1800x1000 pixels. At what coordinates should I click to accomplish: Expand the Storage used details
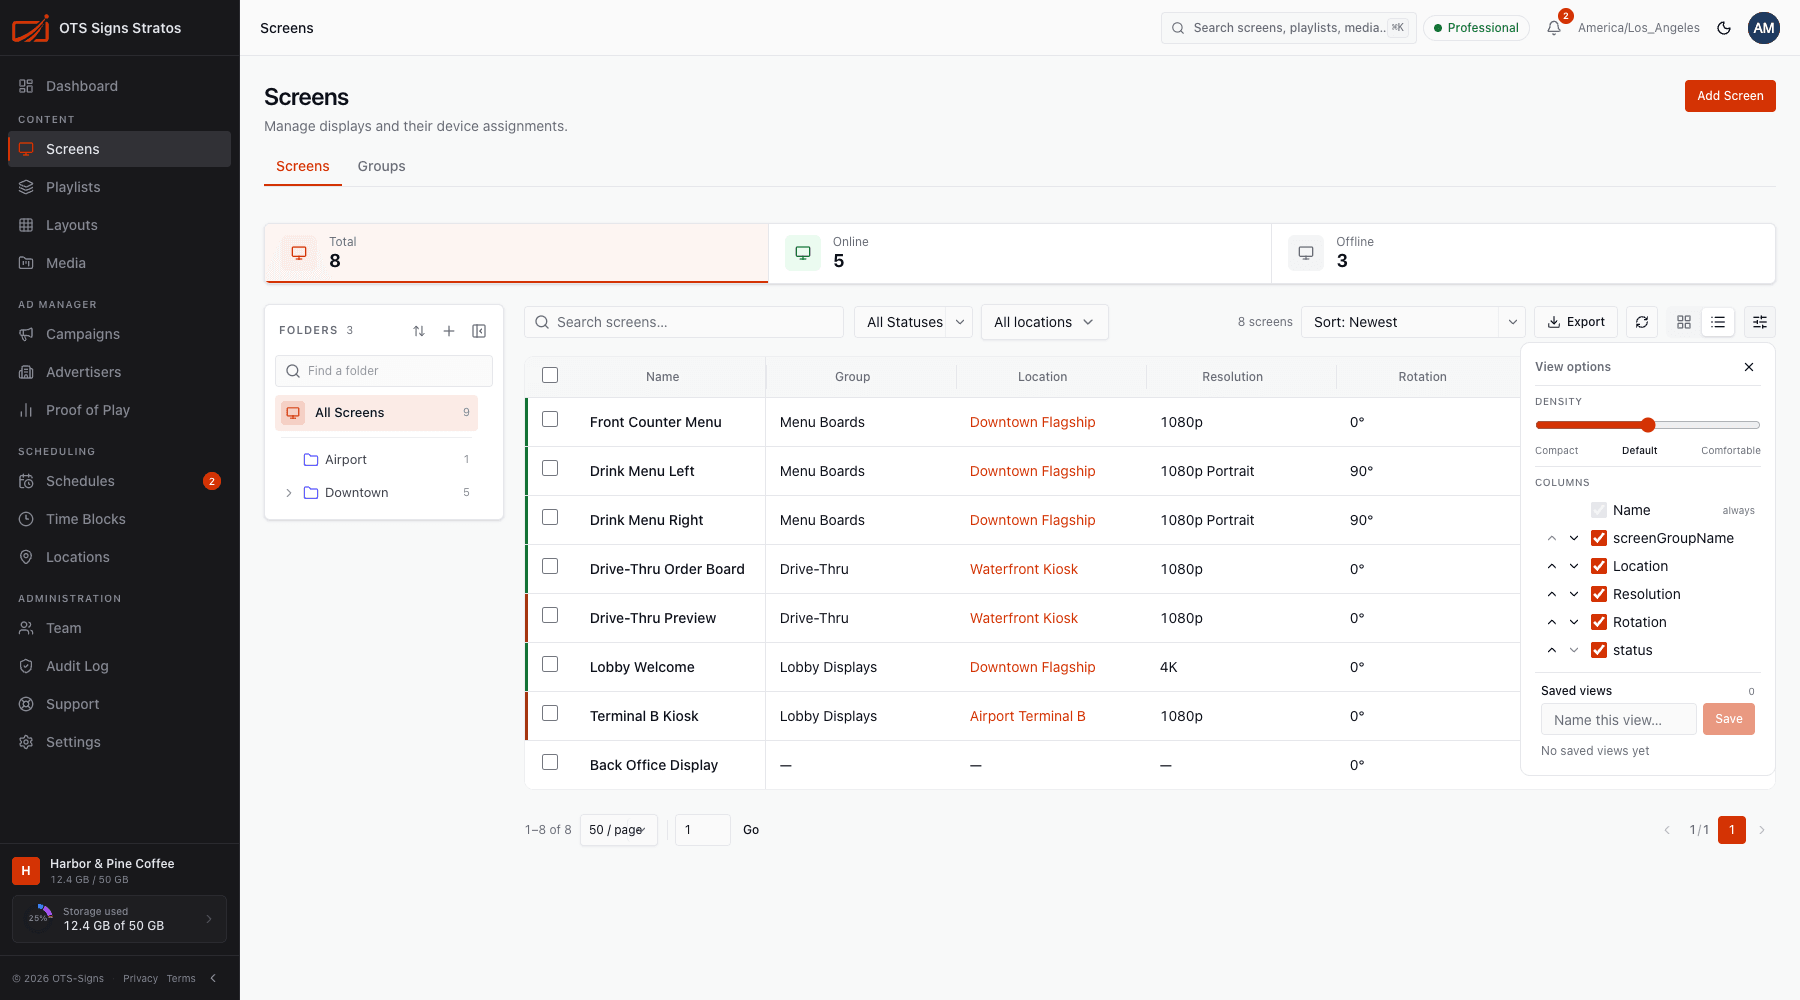119,919
